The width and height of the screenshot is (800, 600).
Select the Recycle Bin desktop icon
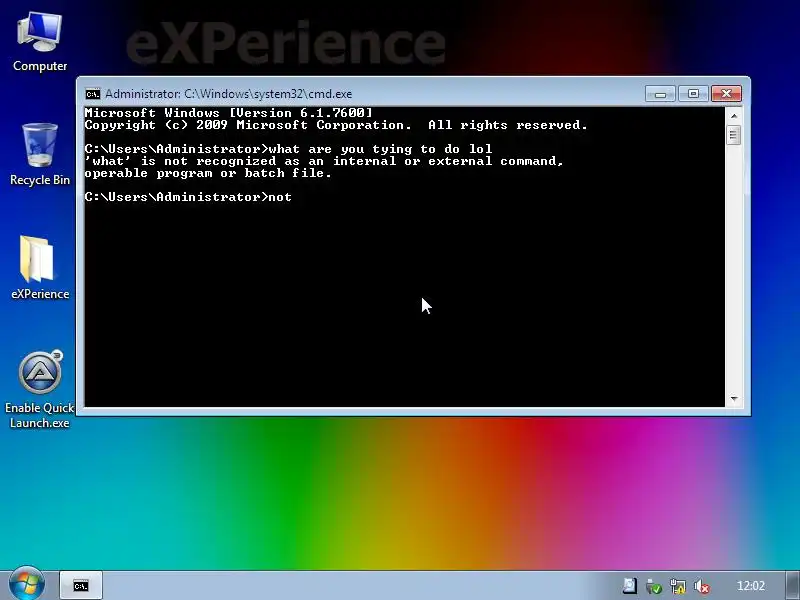(x=40, y=155)
